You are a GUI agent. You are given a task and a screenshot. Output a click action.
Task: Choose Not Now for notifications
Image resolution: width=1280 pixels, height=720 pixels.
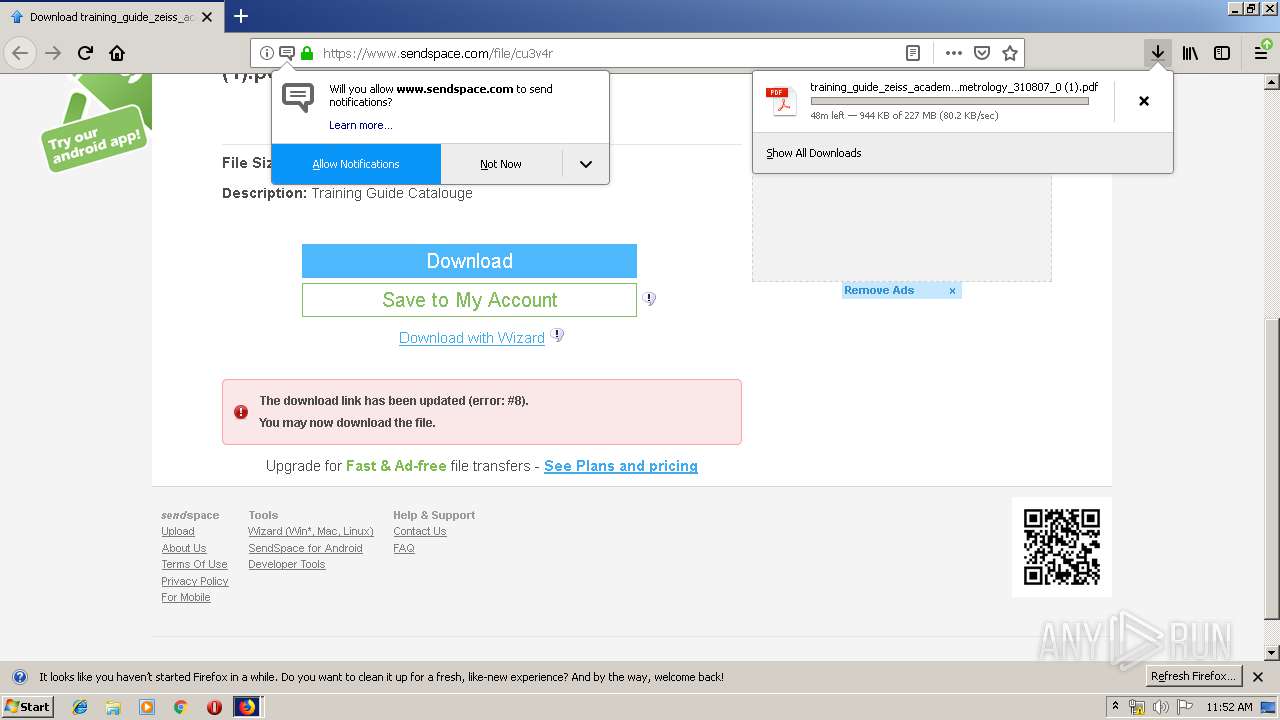501,164
